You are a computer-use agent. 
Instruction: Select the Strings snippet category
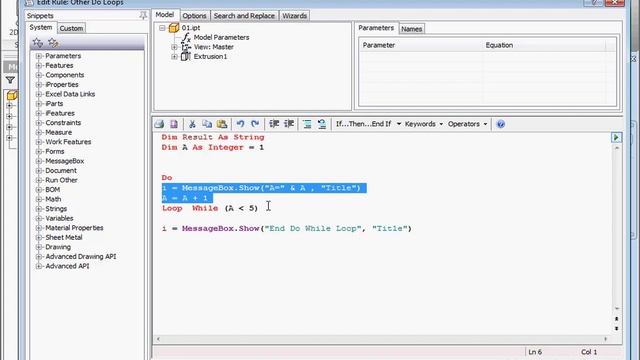click(56, 209)
